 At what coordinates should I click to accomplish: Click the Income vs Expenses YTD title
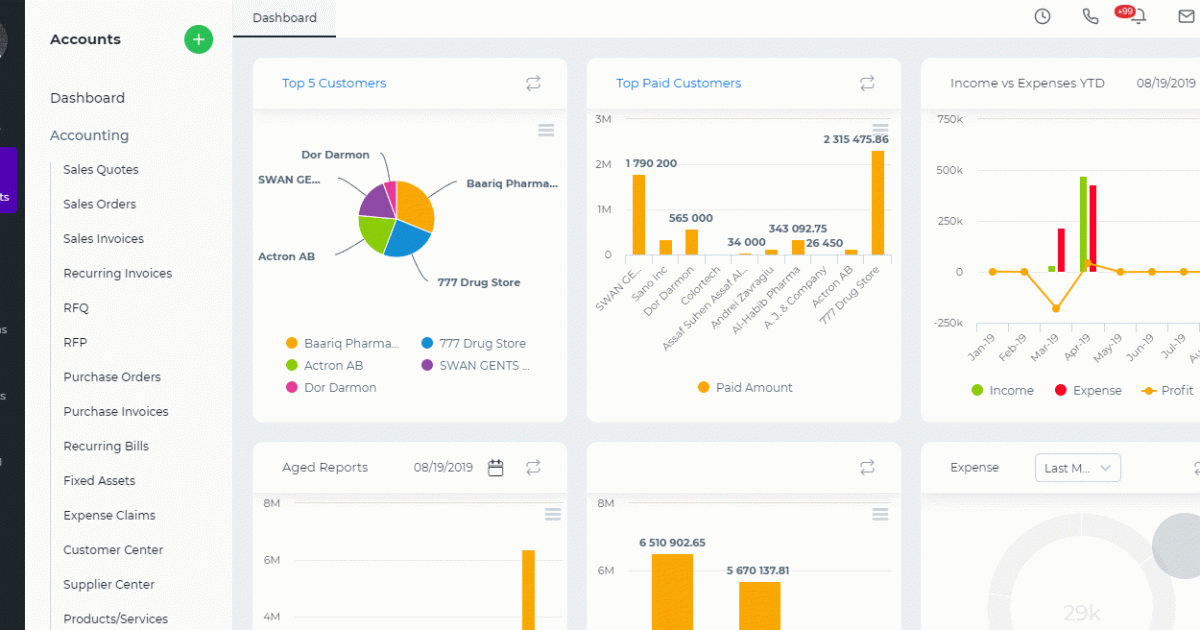pos(1027,83)
